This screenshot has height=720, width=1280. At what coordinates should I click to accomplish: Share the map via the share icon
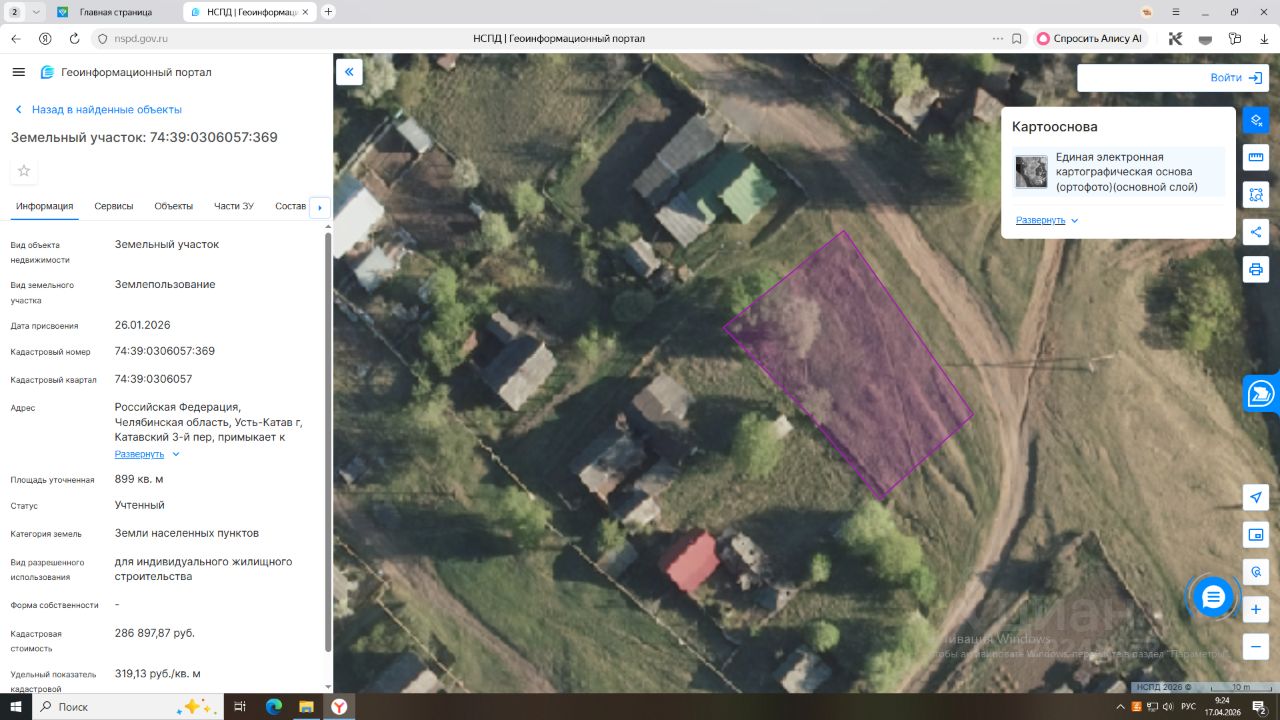click(1256, 232)
